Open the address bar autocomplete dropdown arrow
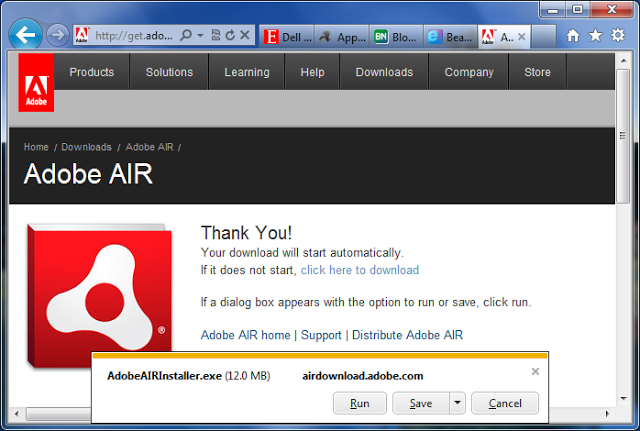Screen dimensions: 640x431 point(200,36)
